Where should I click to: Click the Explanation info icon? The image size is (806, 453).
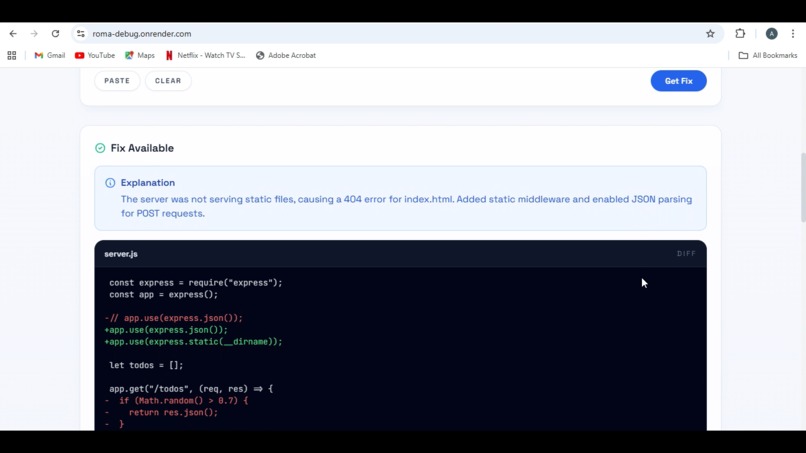pyautogui.click(x=110, y=183)
